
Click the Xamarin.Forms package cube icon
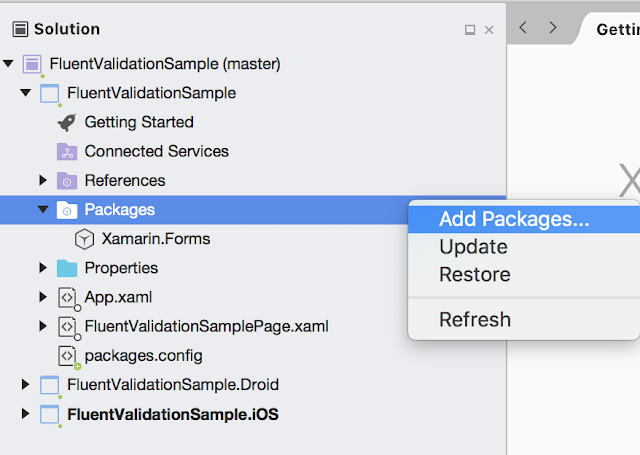[x=84, y=239]
